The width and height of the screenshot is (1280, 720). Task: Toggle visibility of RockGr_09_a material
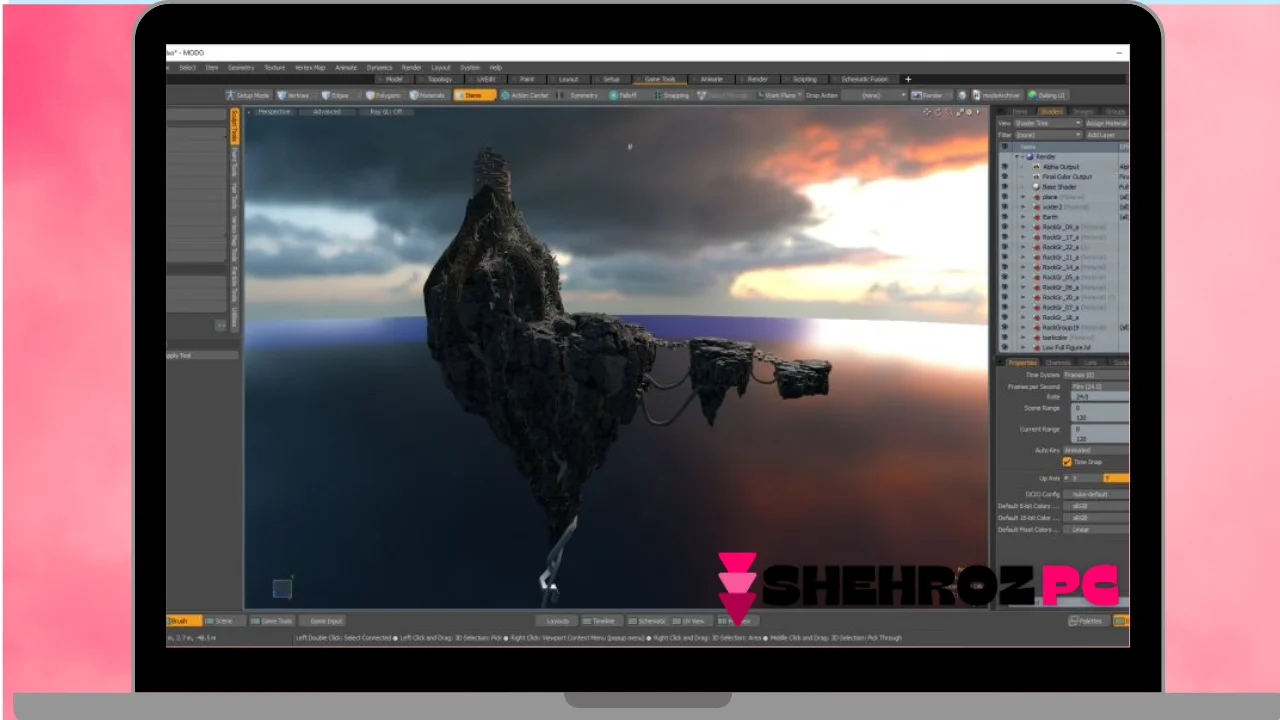(x=1005, y=227)
